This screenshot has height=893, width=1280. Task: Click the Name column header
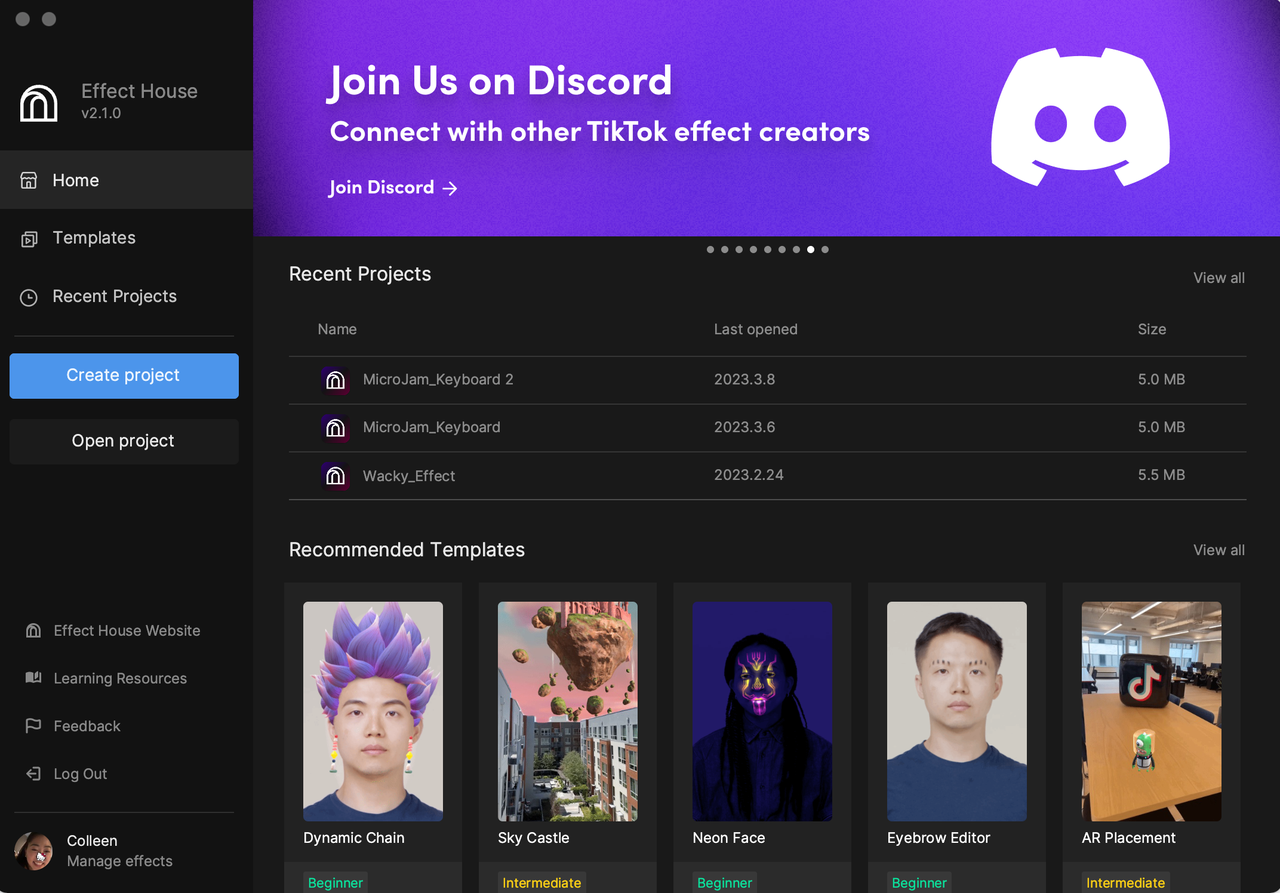[x=337, y=329]
